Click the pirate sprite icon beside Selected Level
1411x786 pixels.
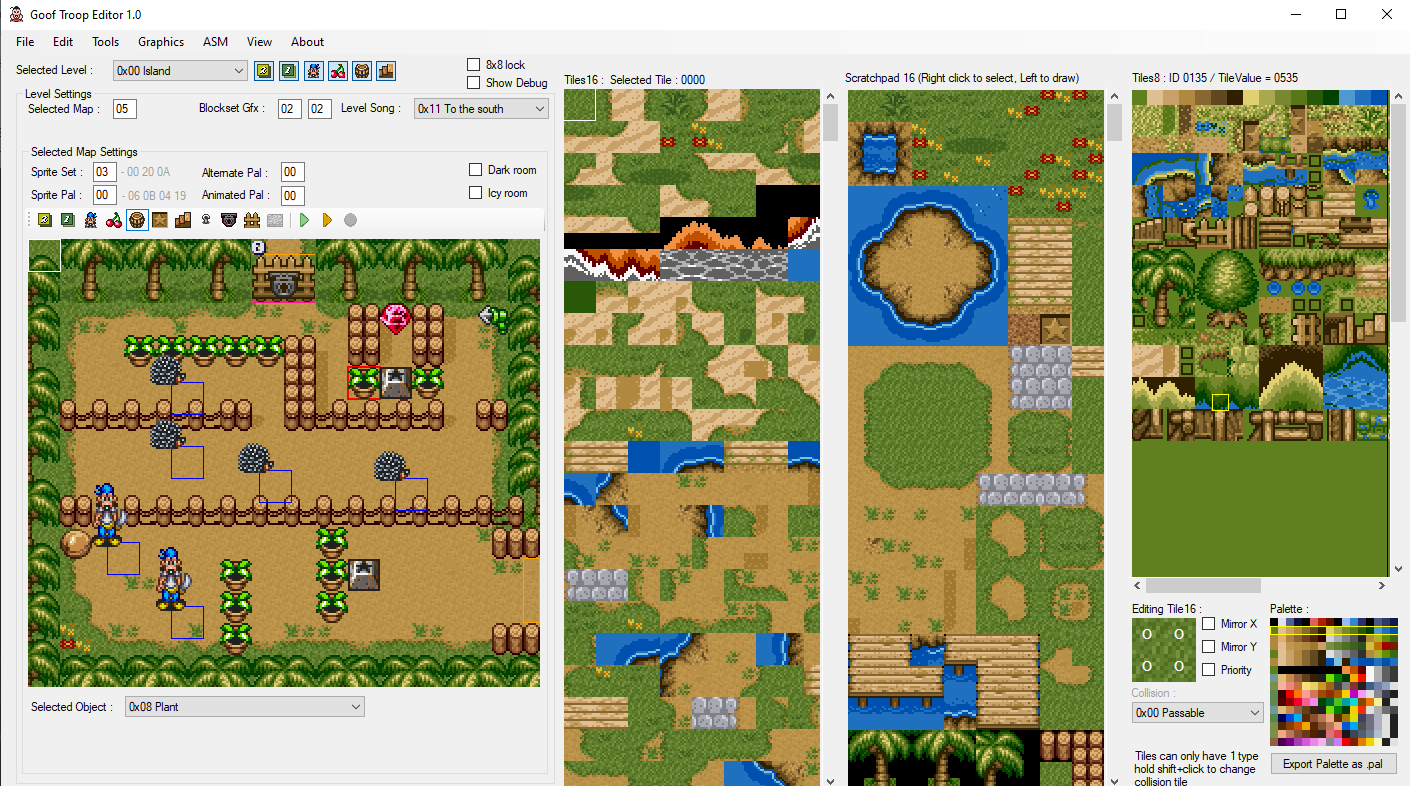tap(314, 70)
